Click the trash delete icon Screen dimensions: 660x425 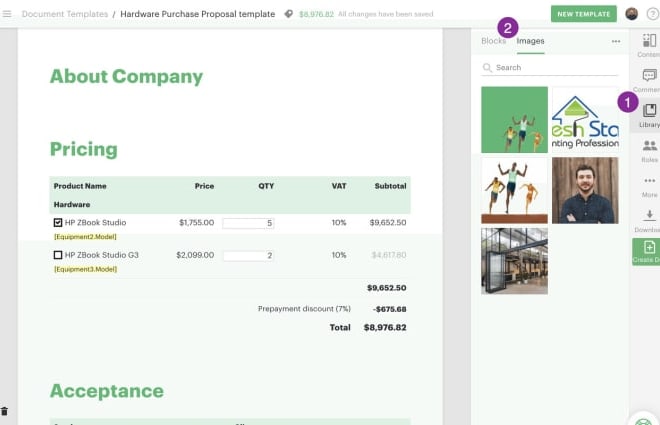click(x=4, y=411)
